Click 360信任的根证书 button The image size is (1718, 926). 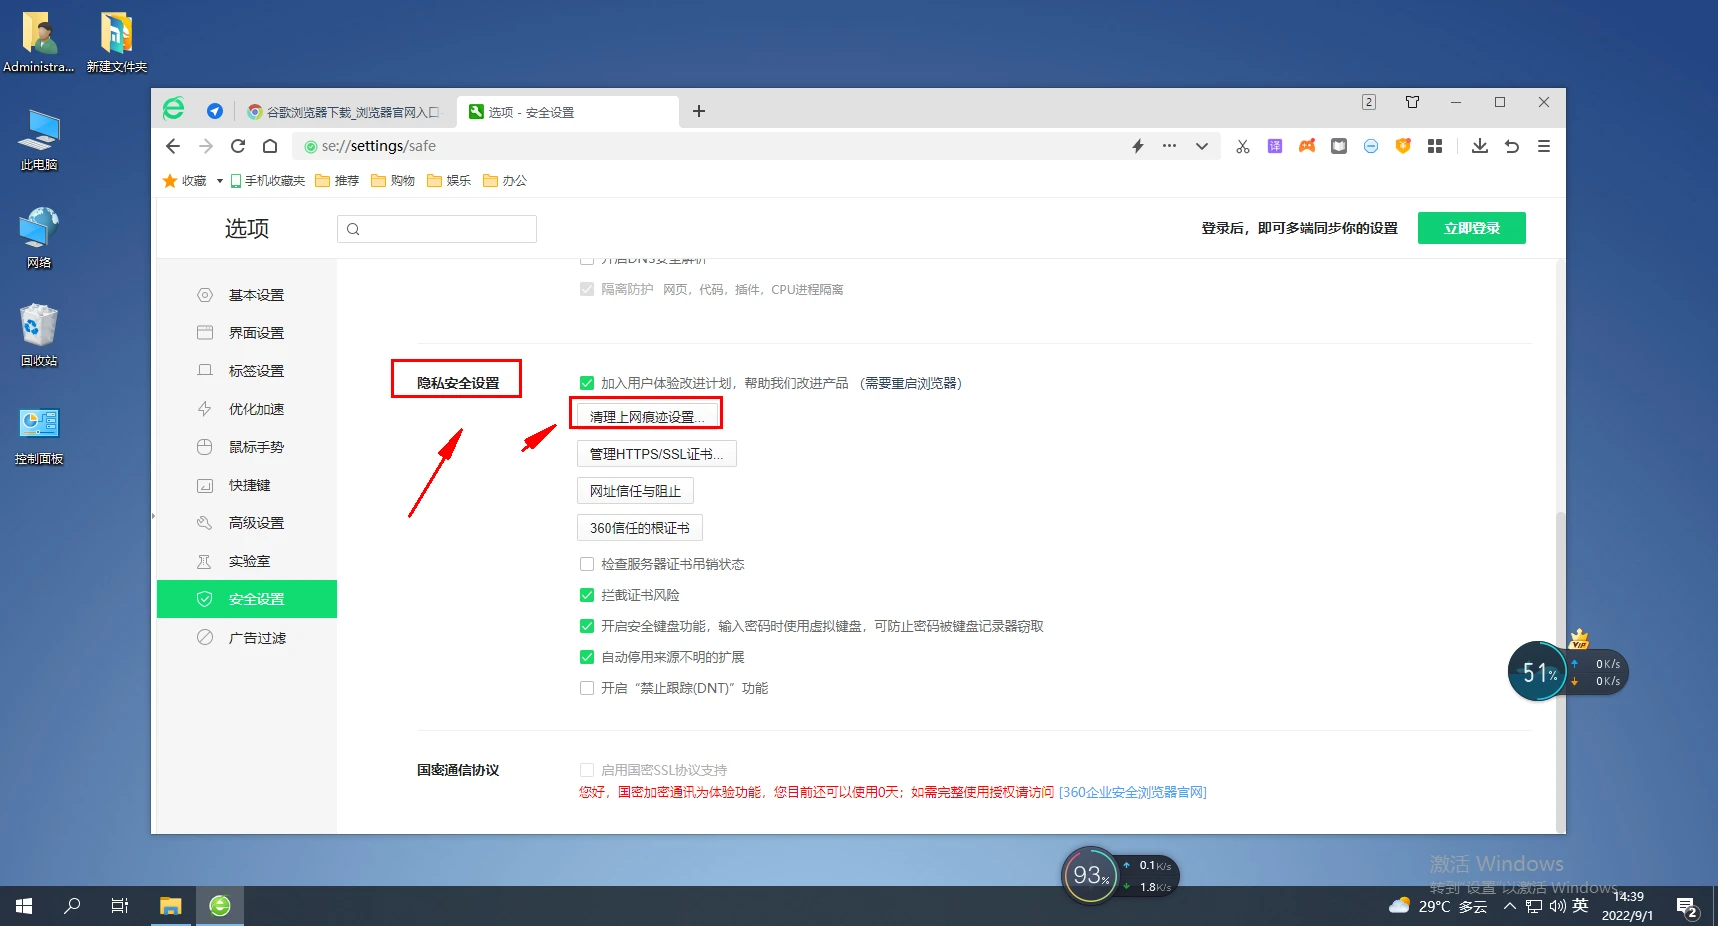[640, 528]
